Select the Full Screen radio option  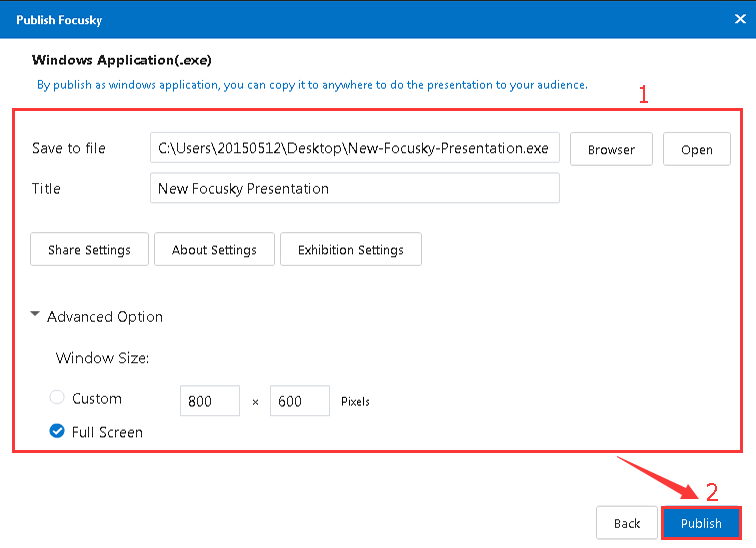(x=57, y=431)
